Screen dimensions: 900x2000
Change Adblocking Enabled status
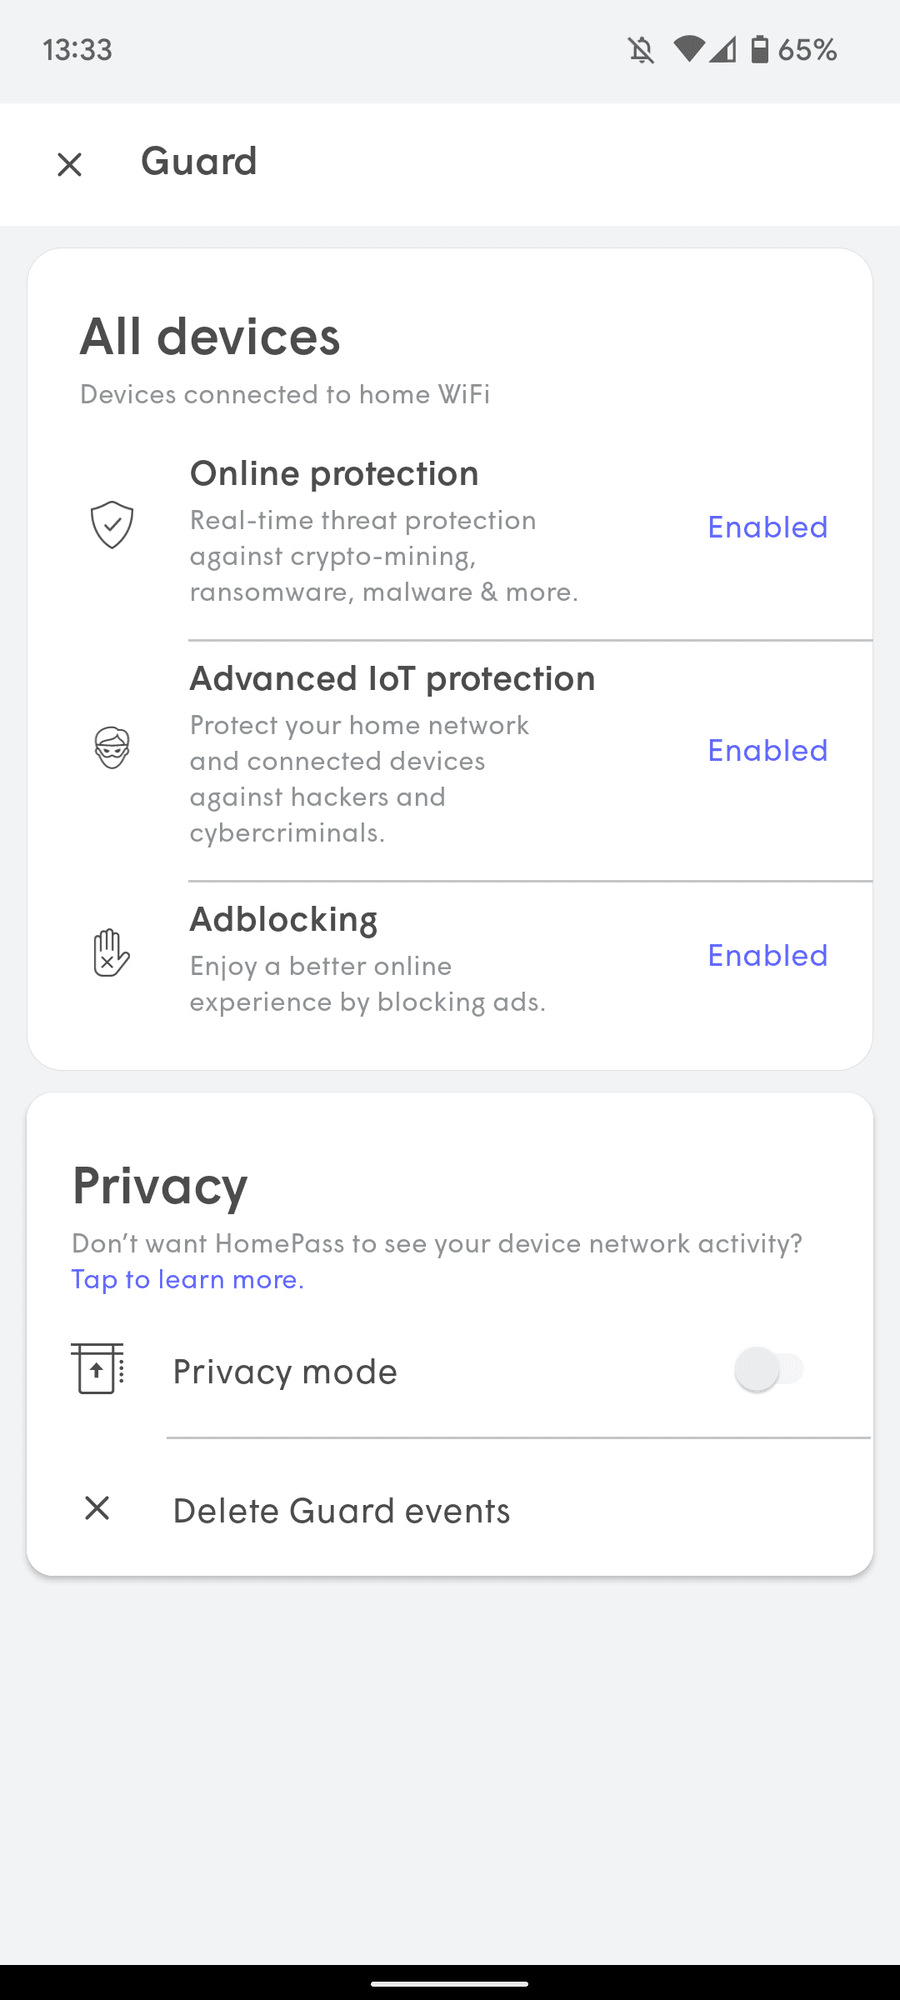[x=767, y=955]
